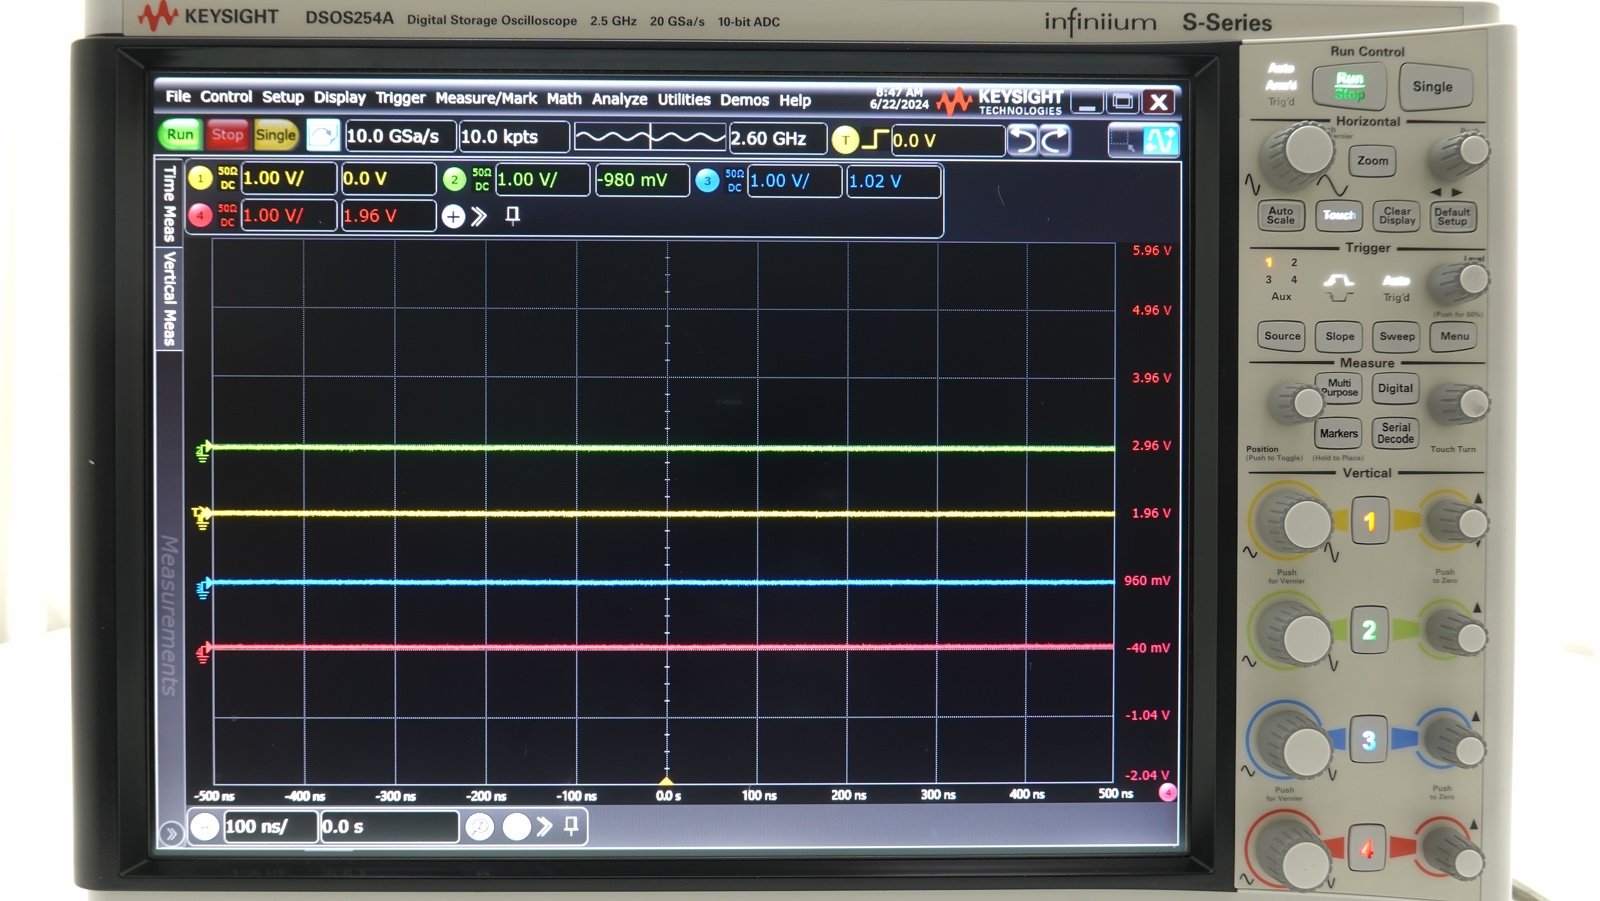Toggle front panel channel 3 key

coord(1368,740)
